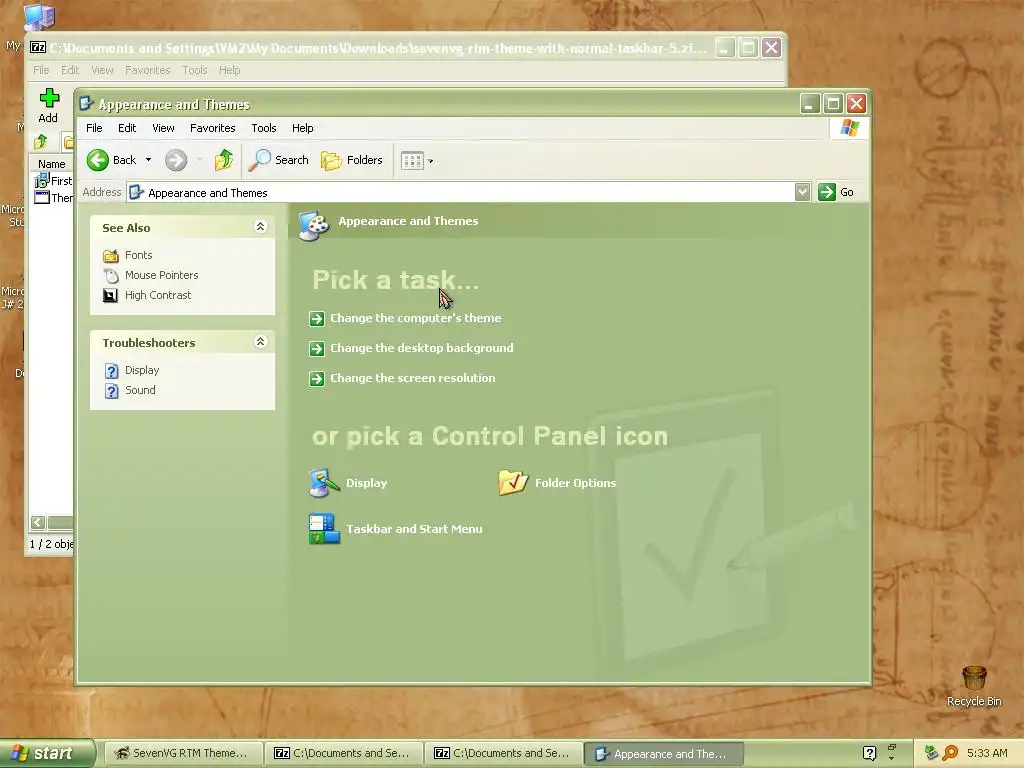The image size is (1024, 768).
Task: Open Fonts from See Also
Action: 138,255
